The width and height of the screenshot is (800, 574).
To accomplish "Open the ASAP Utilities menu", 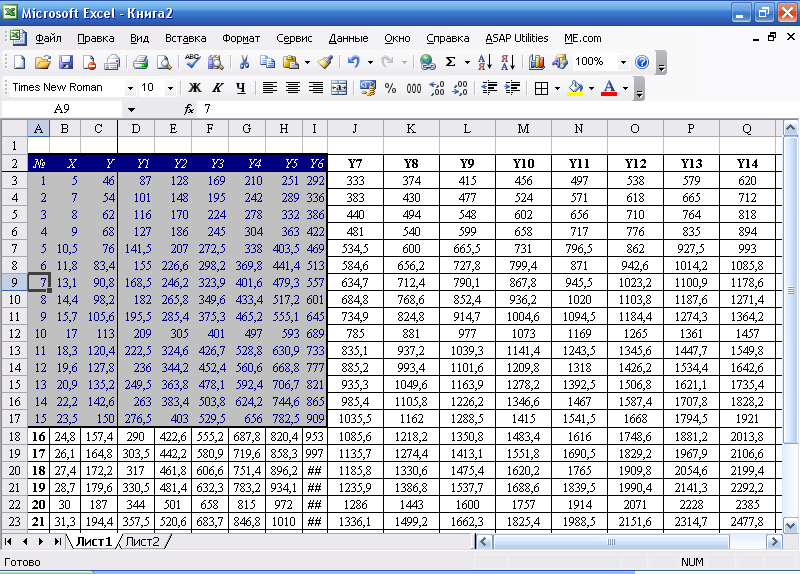I will tap(517, 38).
